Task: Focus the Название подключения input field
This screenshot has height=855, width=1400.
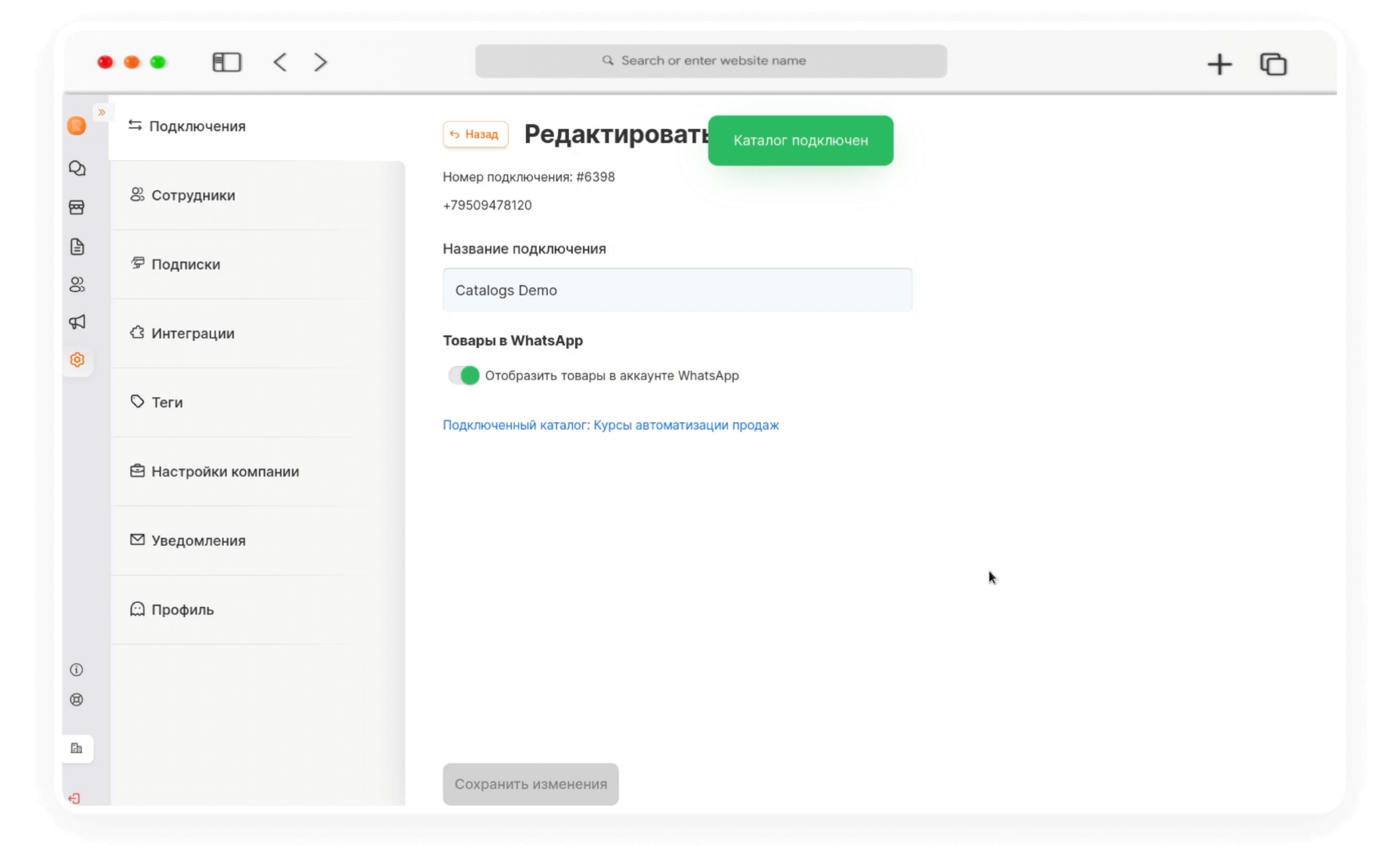Action: coord(677,290)
